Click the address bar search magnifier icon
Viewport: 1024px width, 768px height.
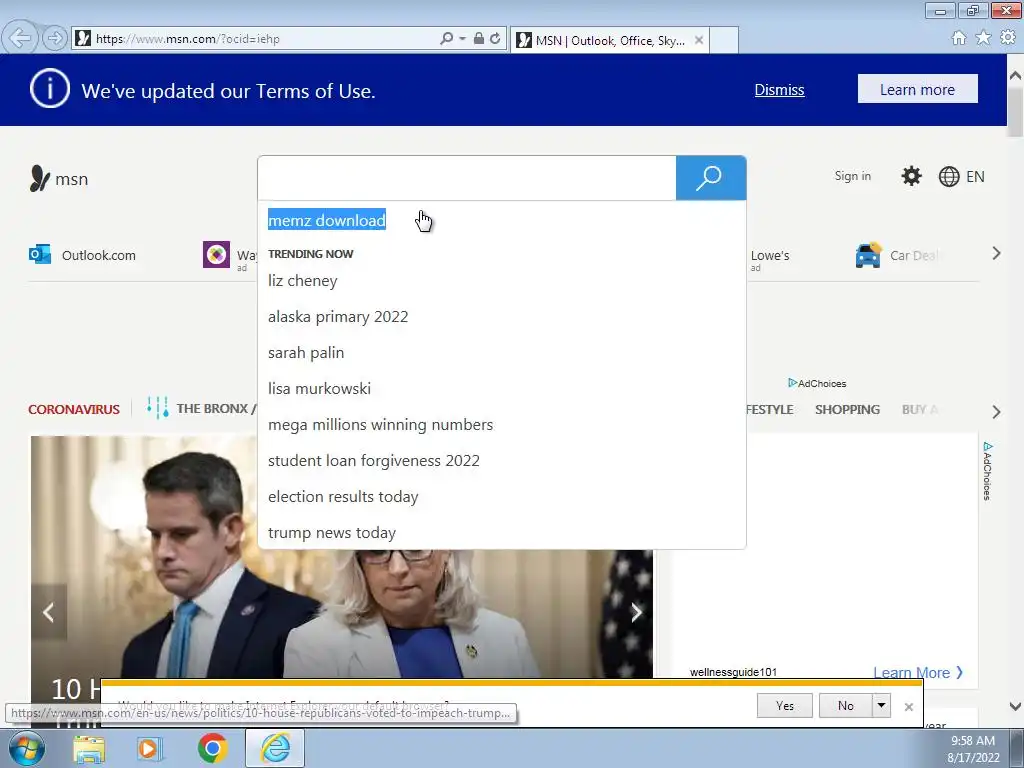coord(447,39)
